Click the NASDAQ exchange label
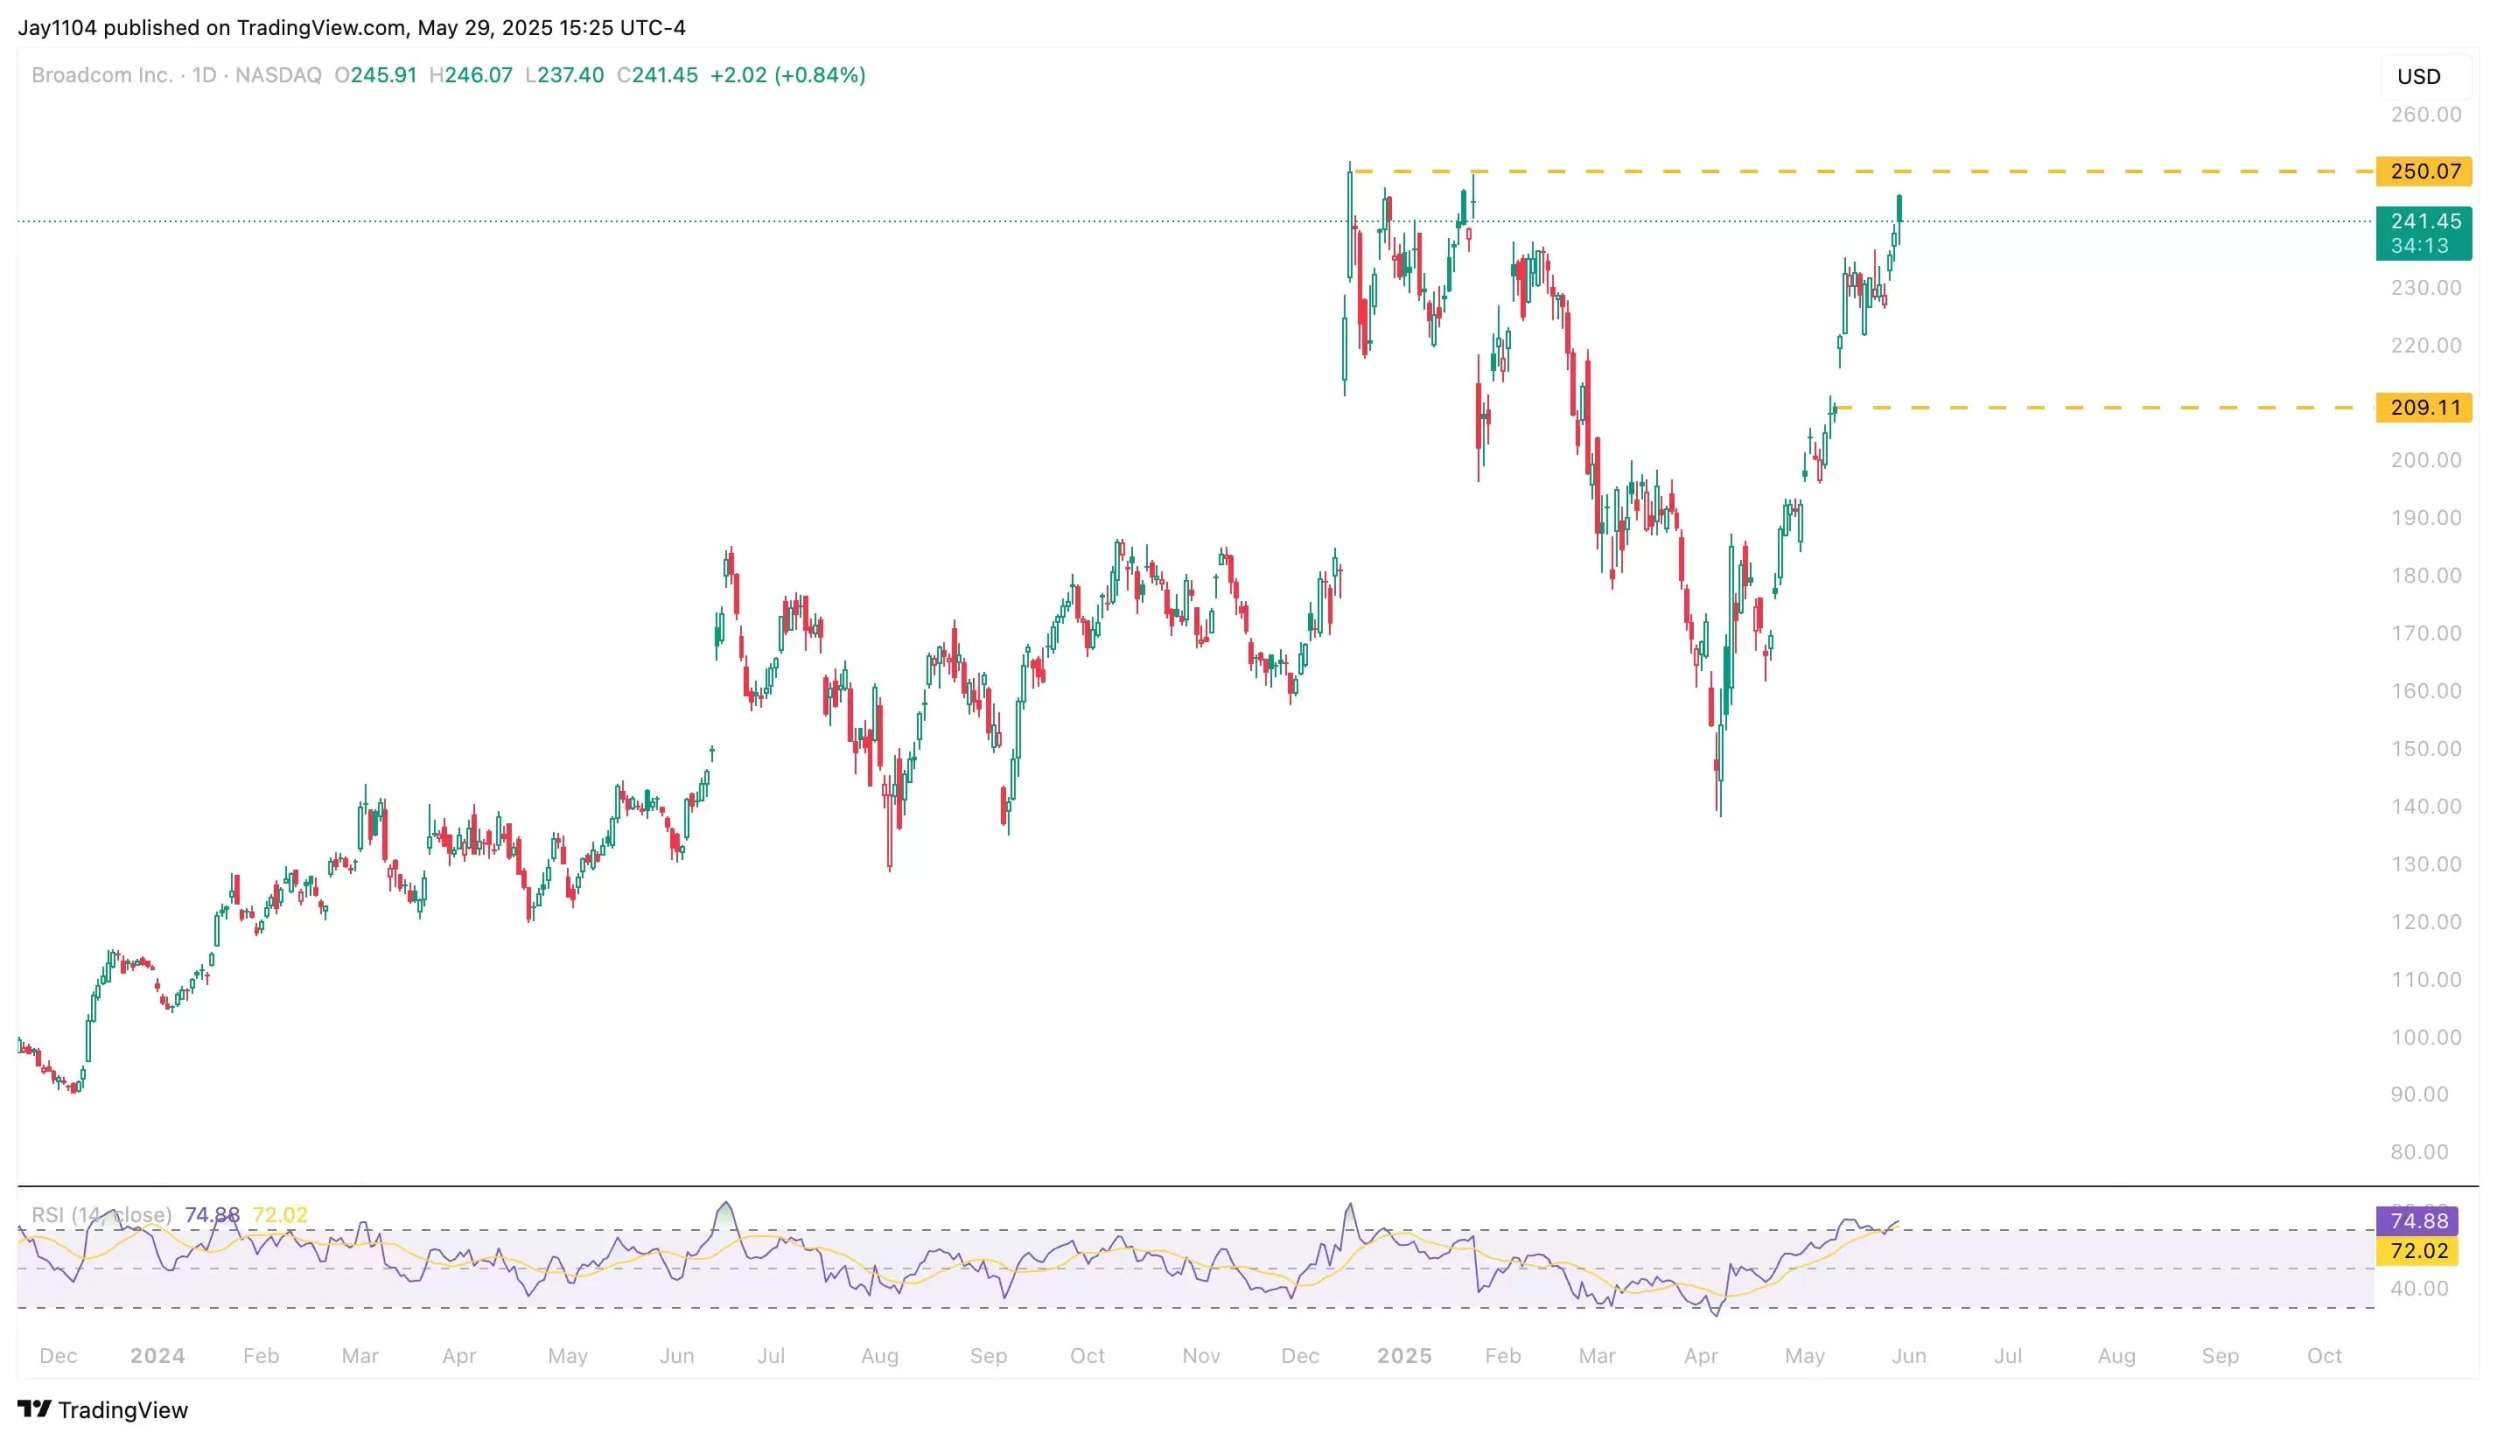The image size is (2497, 1440). tap(278, 75)
